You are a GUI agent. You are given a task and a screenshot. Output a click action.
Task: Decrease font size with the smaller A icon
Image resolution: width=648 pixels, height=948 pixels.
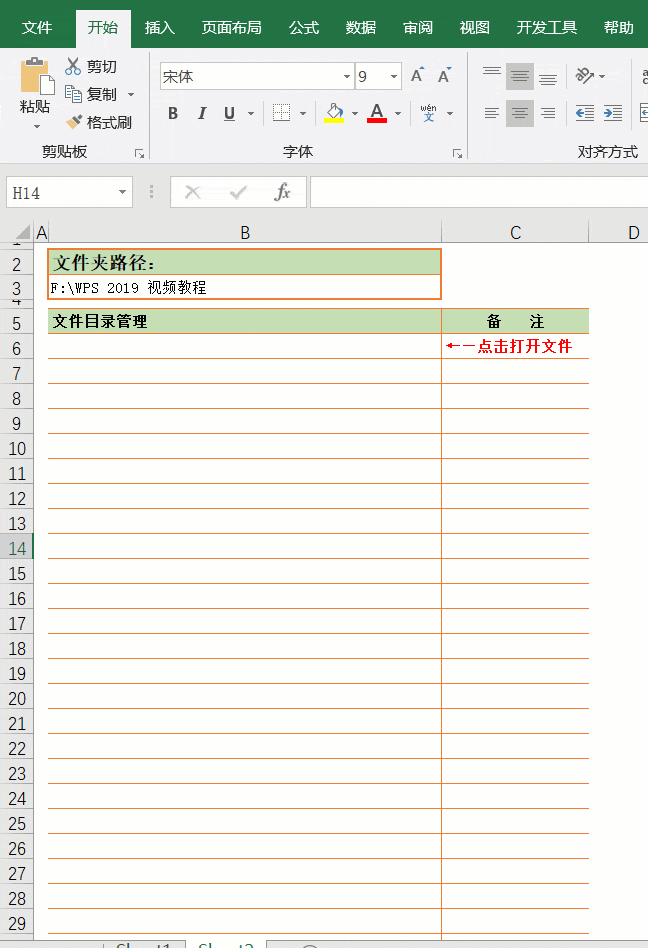point(444,76)
